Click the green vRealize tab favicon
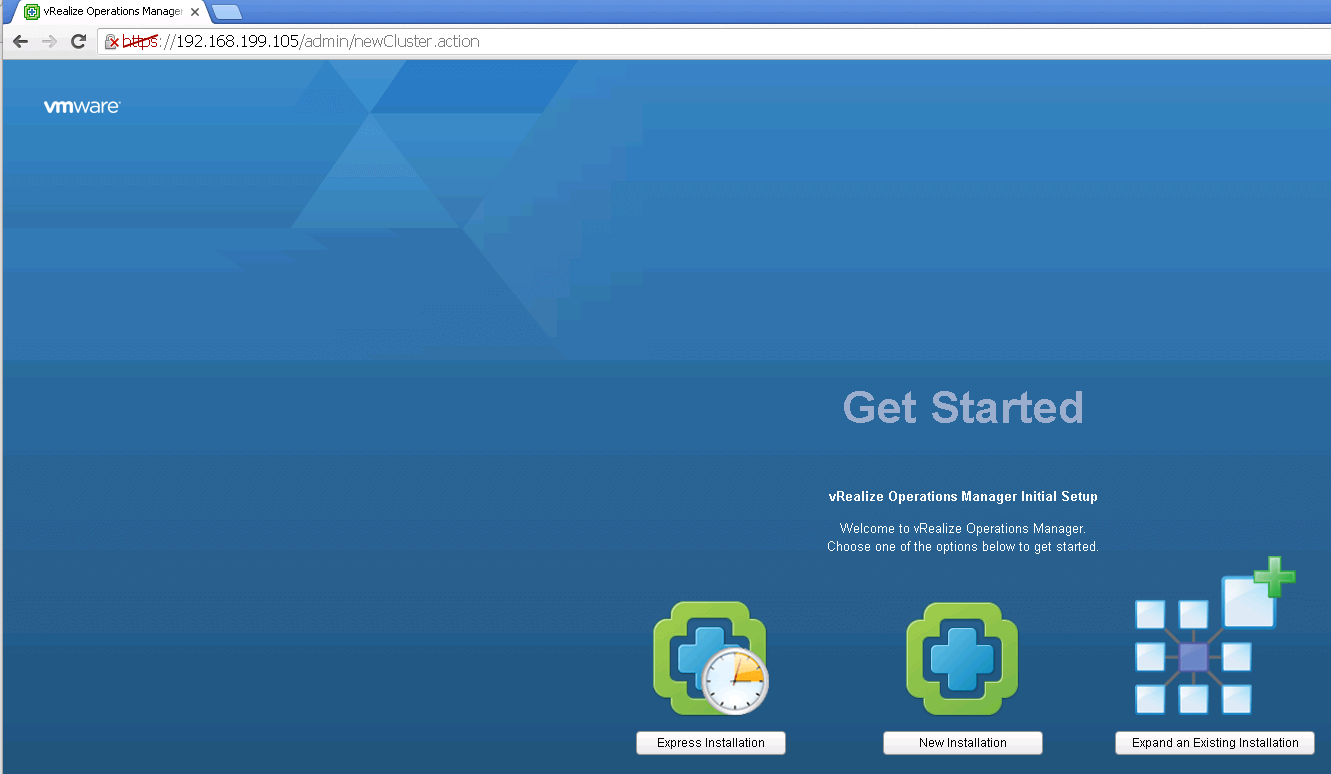Image resolution: width=1331 pixels, height=774 pixels. click(32, 12)
